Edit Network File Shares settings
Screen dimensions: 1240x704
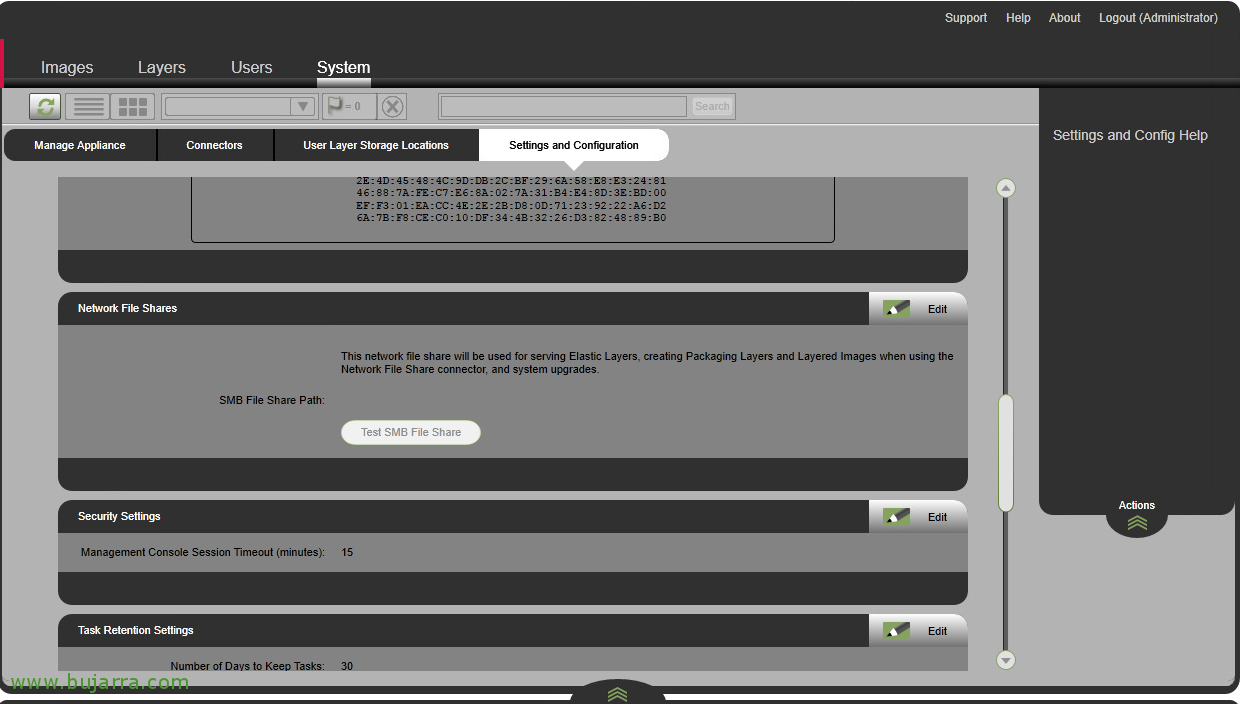coord(918,309)
